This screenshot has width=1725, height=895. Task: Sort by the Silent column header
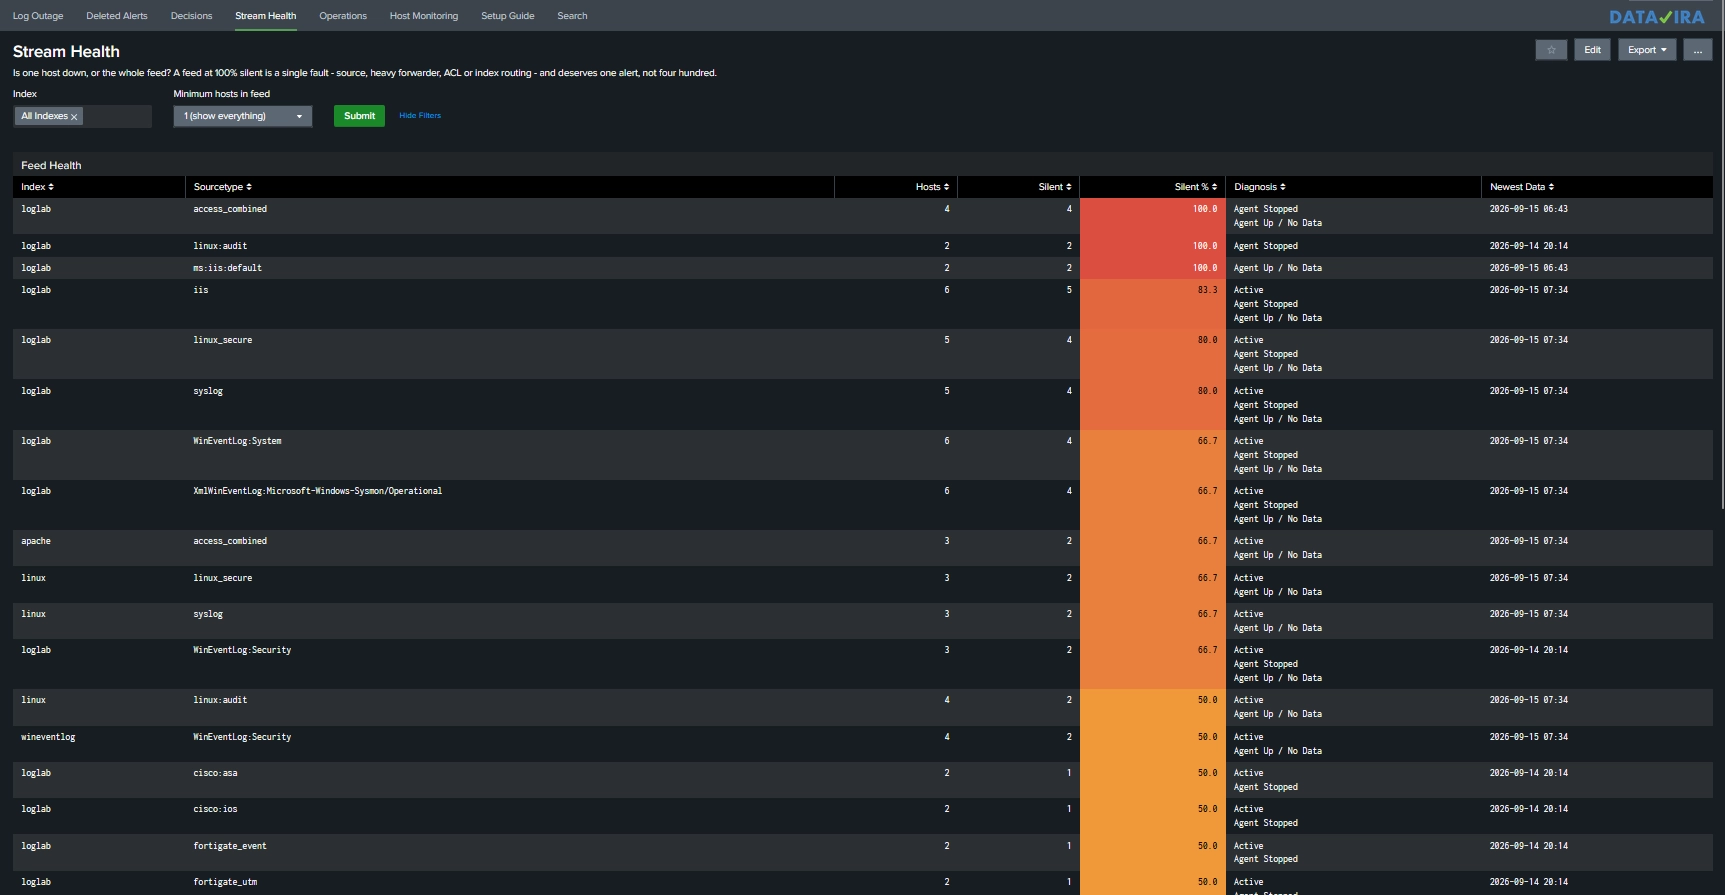(1054, 187)
